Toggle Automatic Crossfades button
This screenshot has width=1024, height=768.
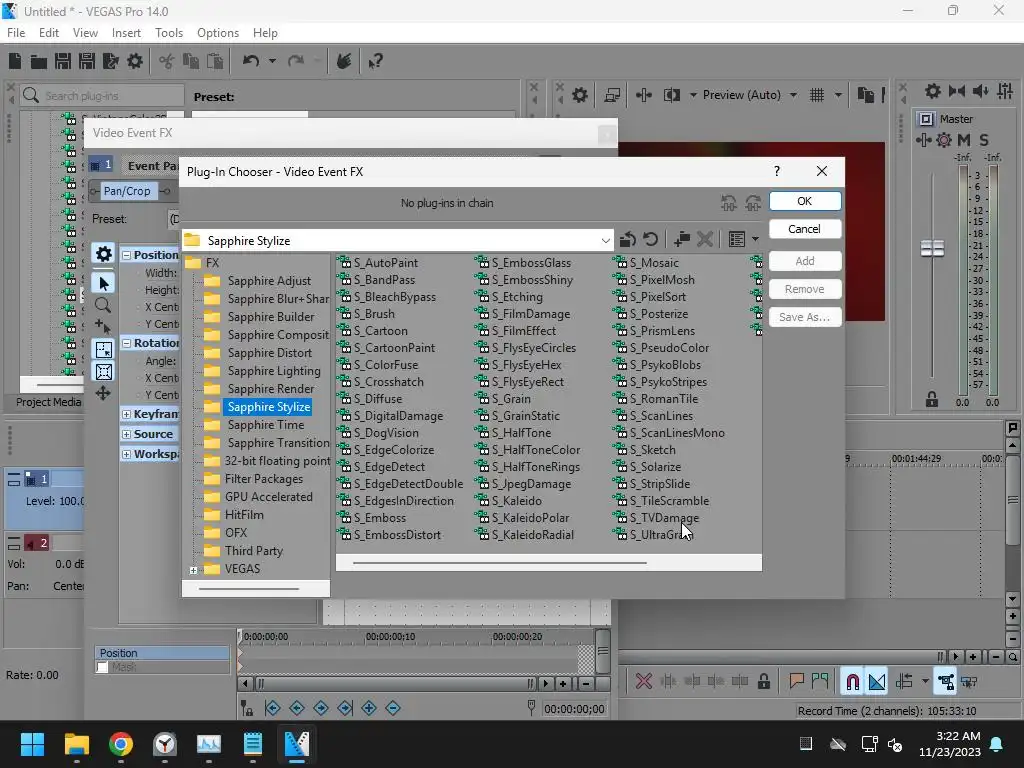tap(876, 682)
